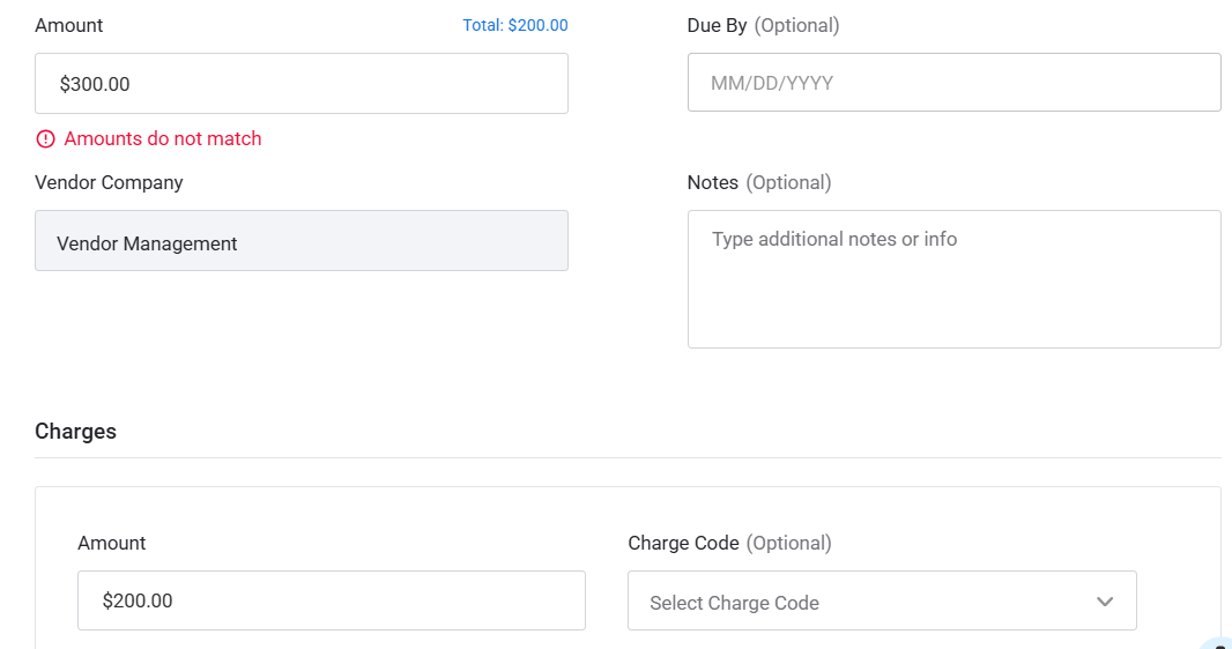Click the Notes (Optional) label
Screen dimensions: 1232x649
coord(758,182)
